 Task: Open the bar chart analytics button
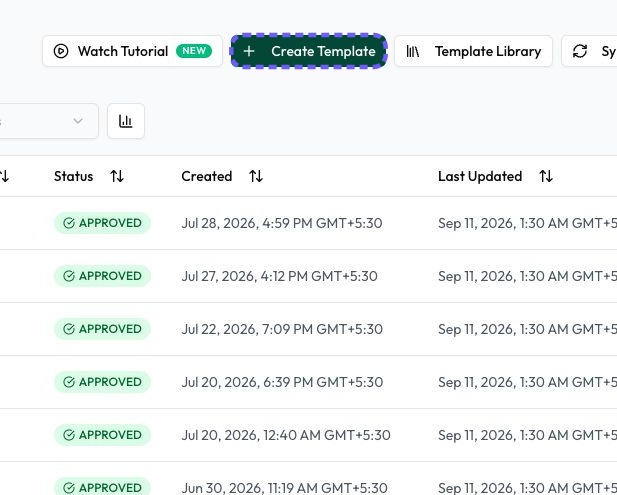click(x=126, y=121)
